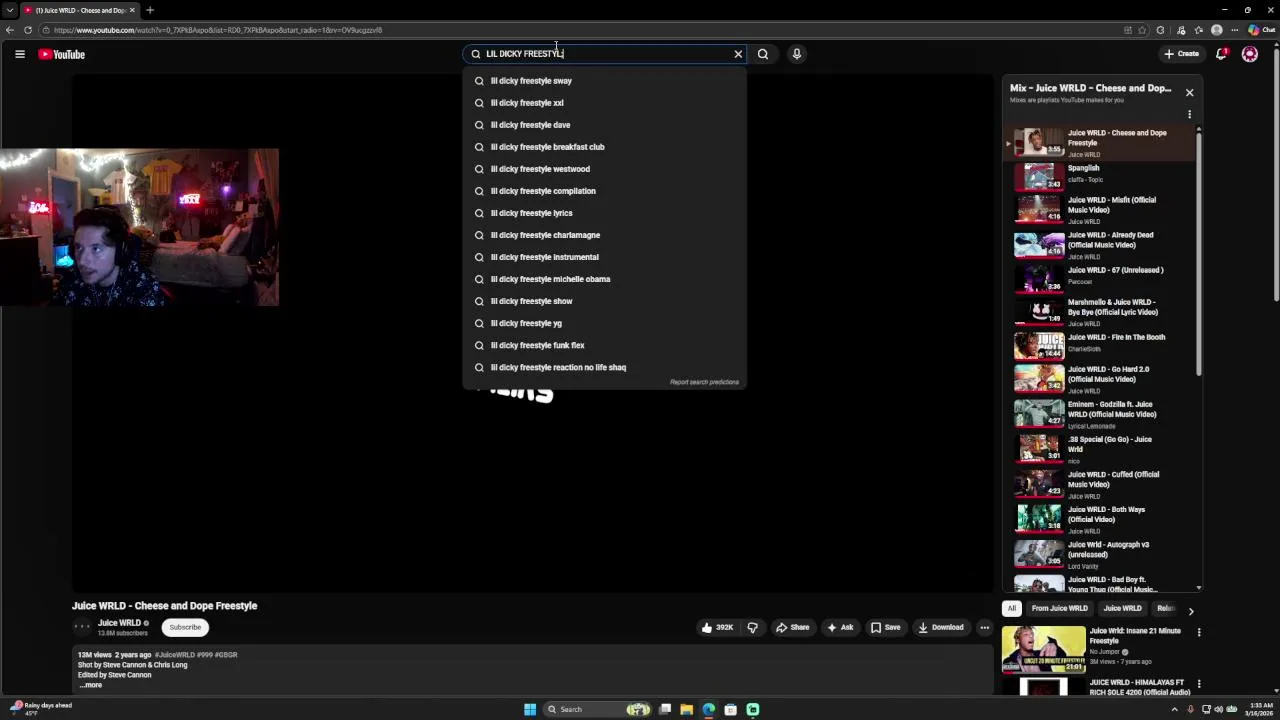Play Juice WRLD Misfit music video
1280x720 pixels.
(1100, 210)
